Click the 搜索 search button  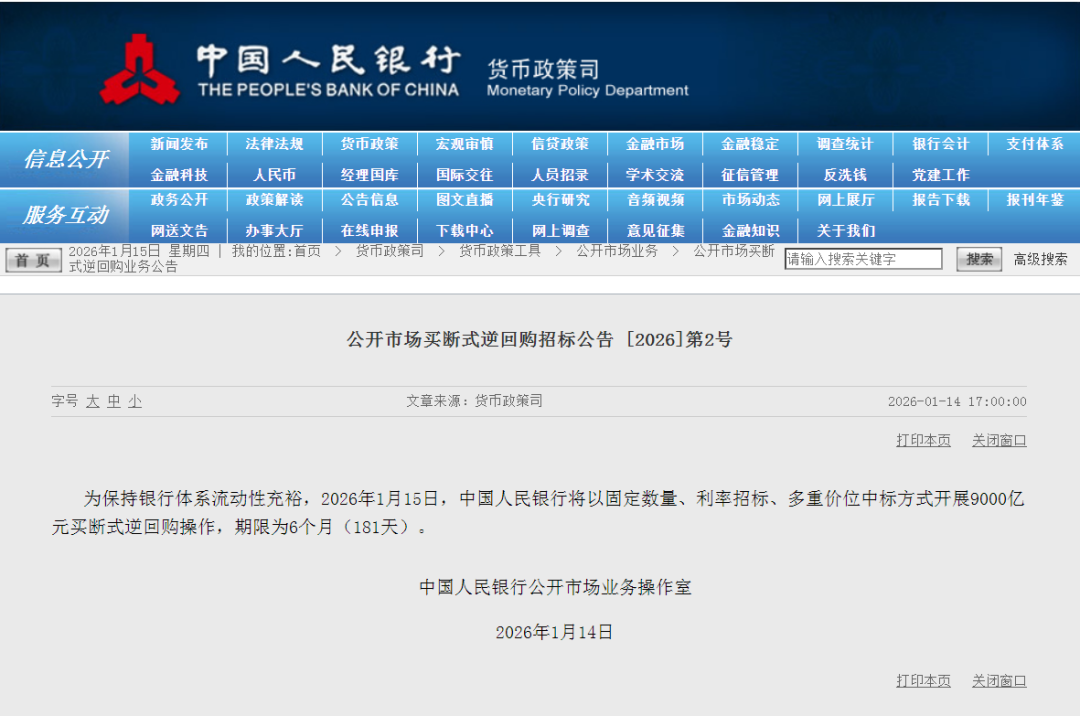click(x=979, y=260)
